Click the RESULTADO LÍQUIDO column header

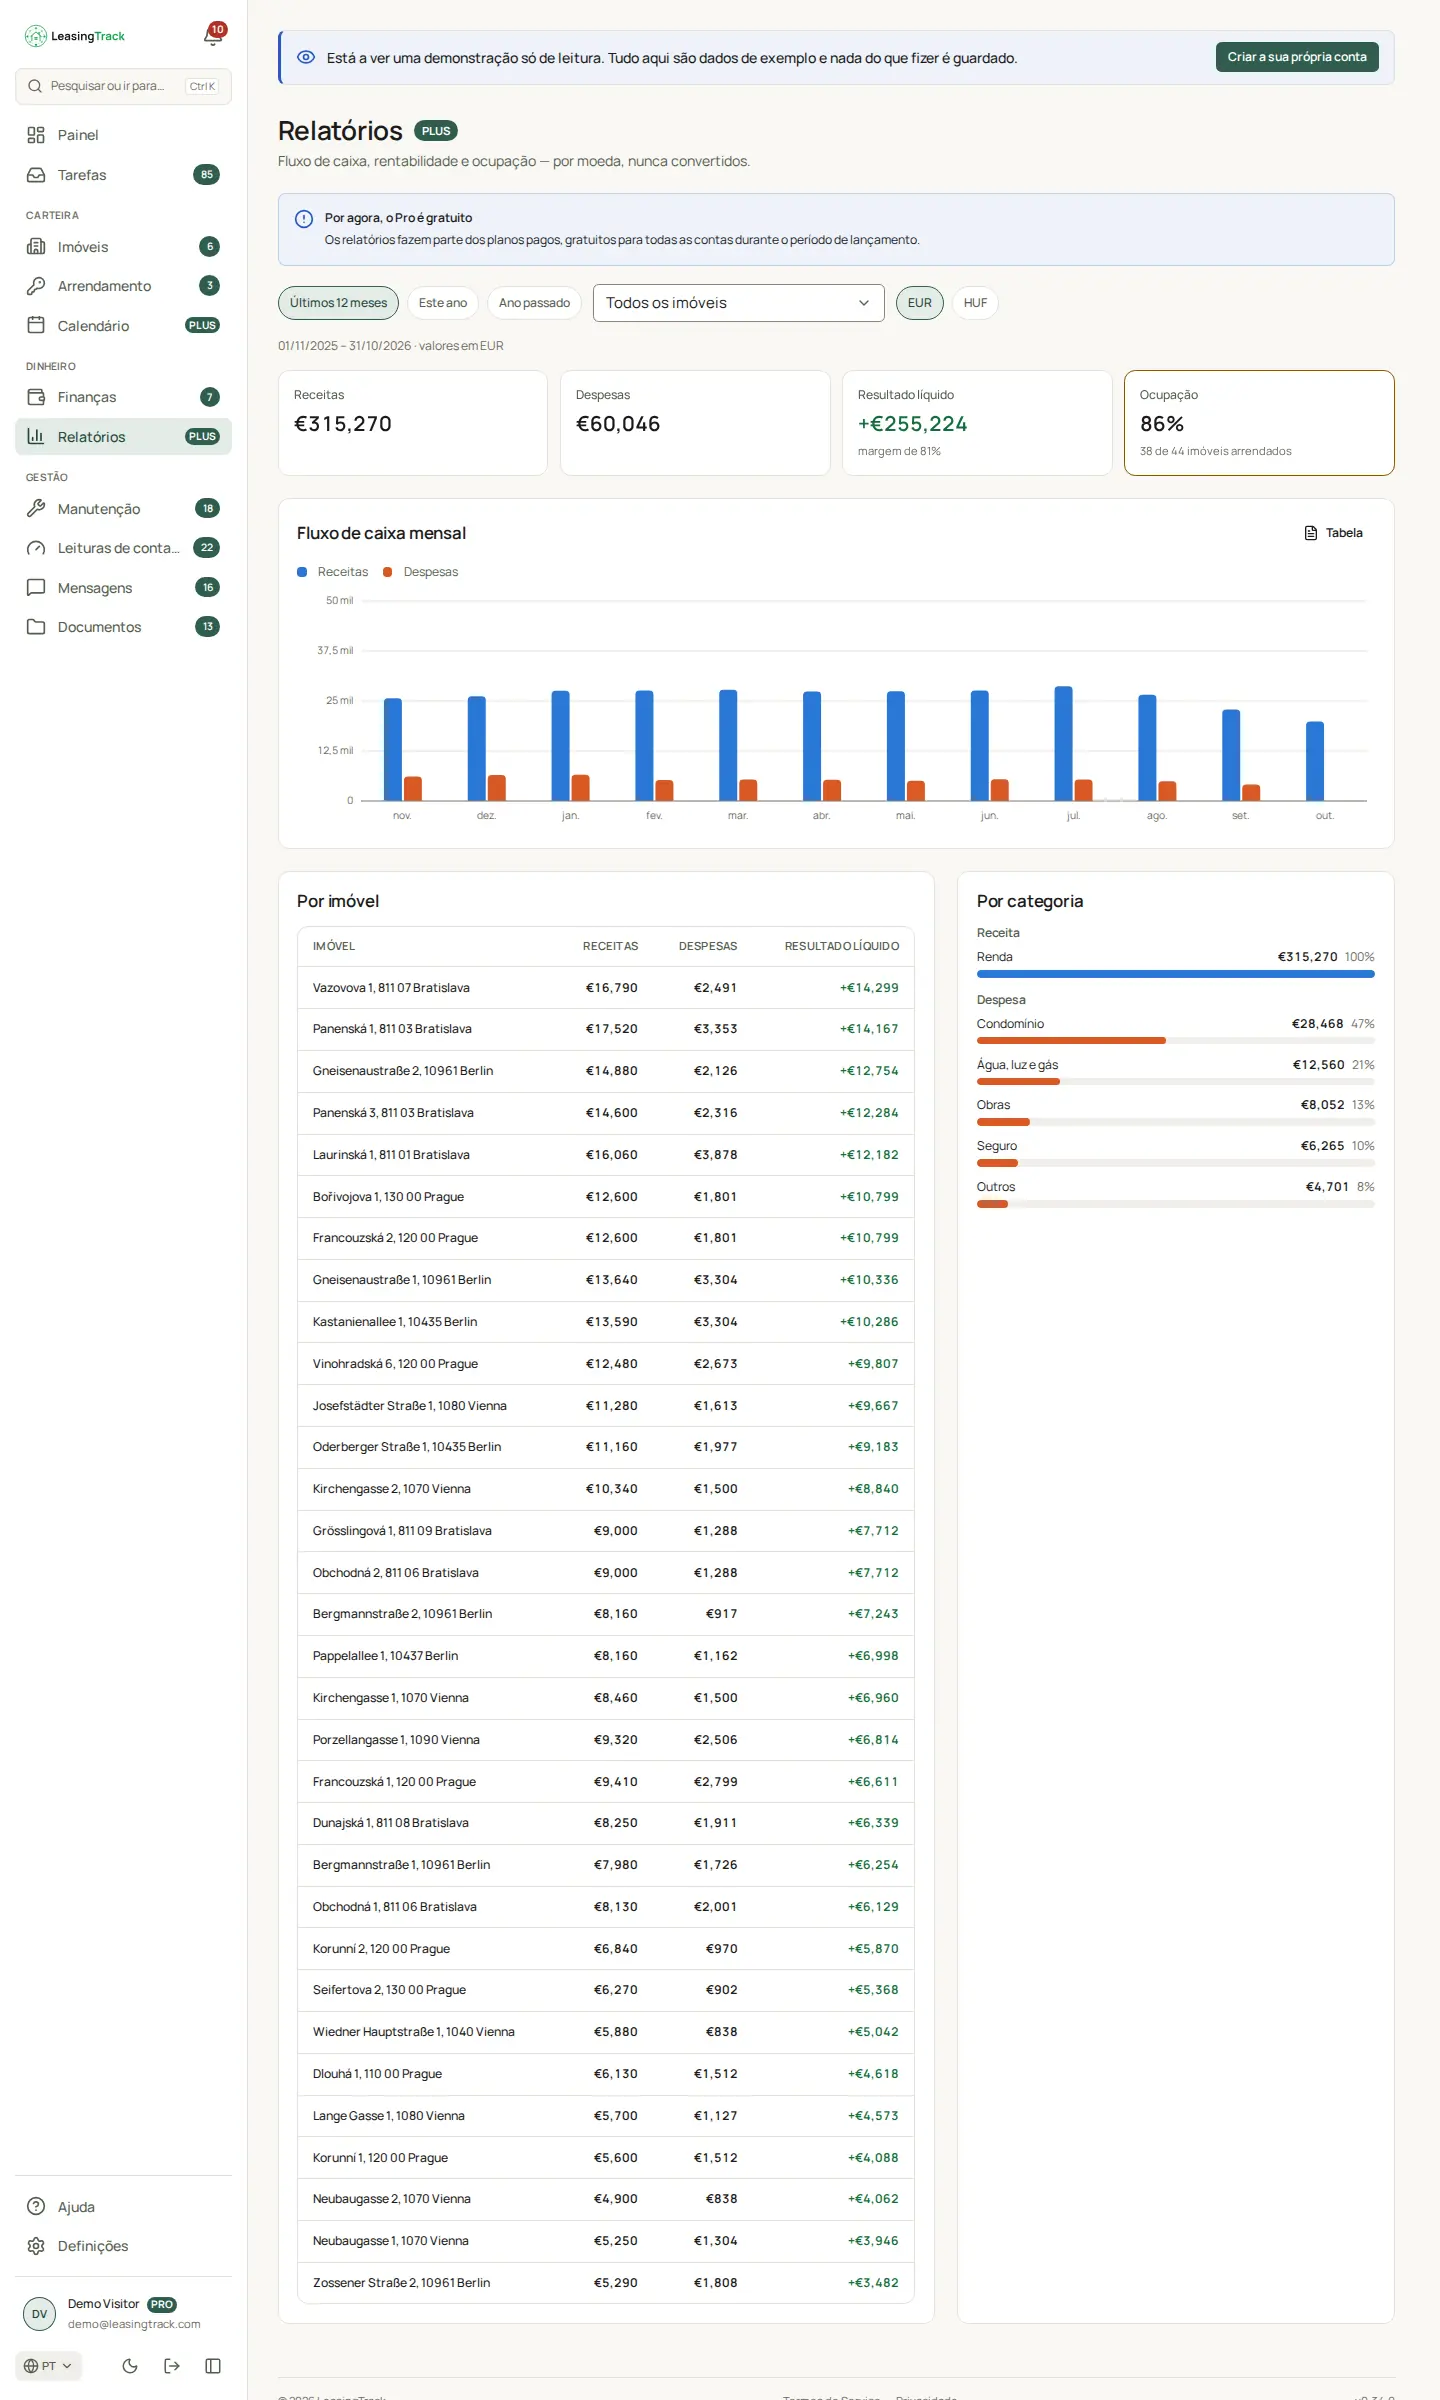click(842, 946)
